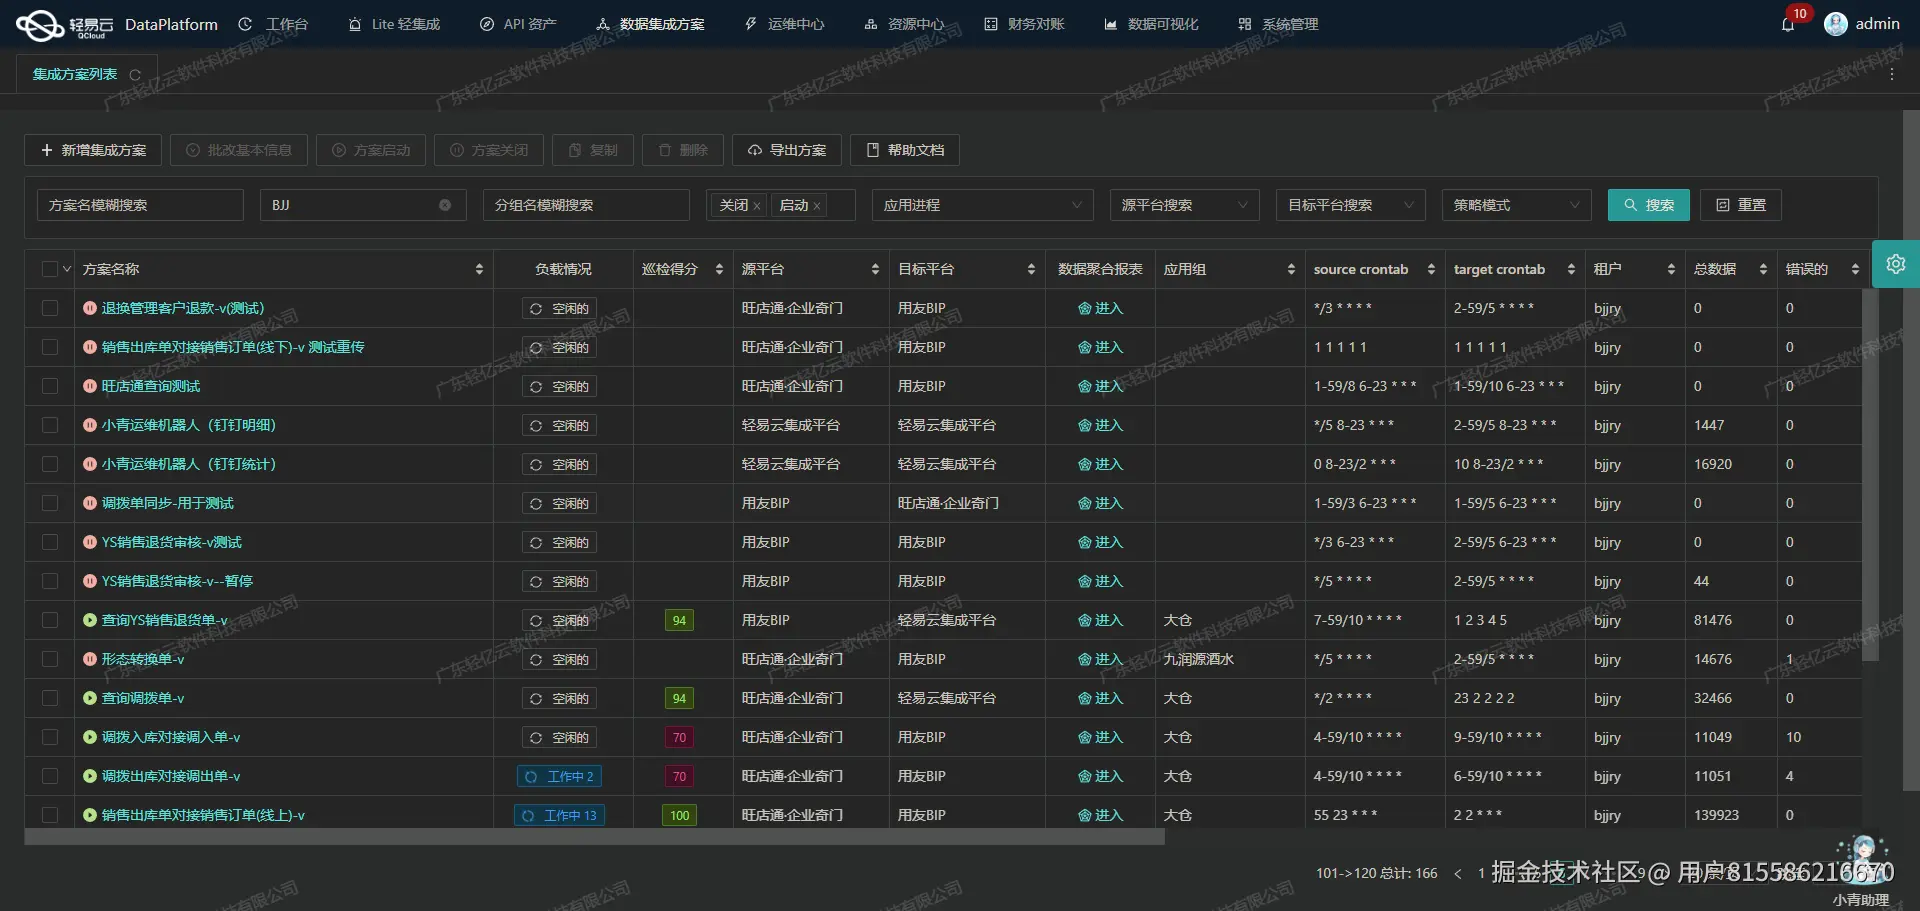Screen dimensions: 1920x911
Task: Open the notification bell with 10 alerts
Action: tap(1789, 24)
